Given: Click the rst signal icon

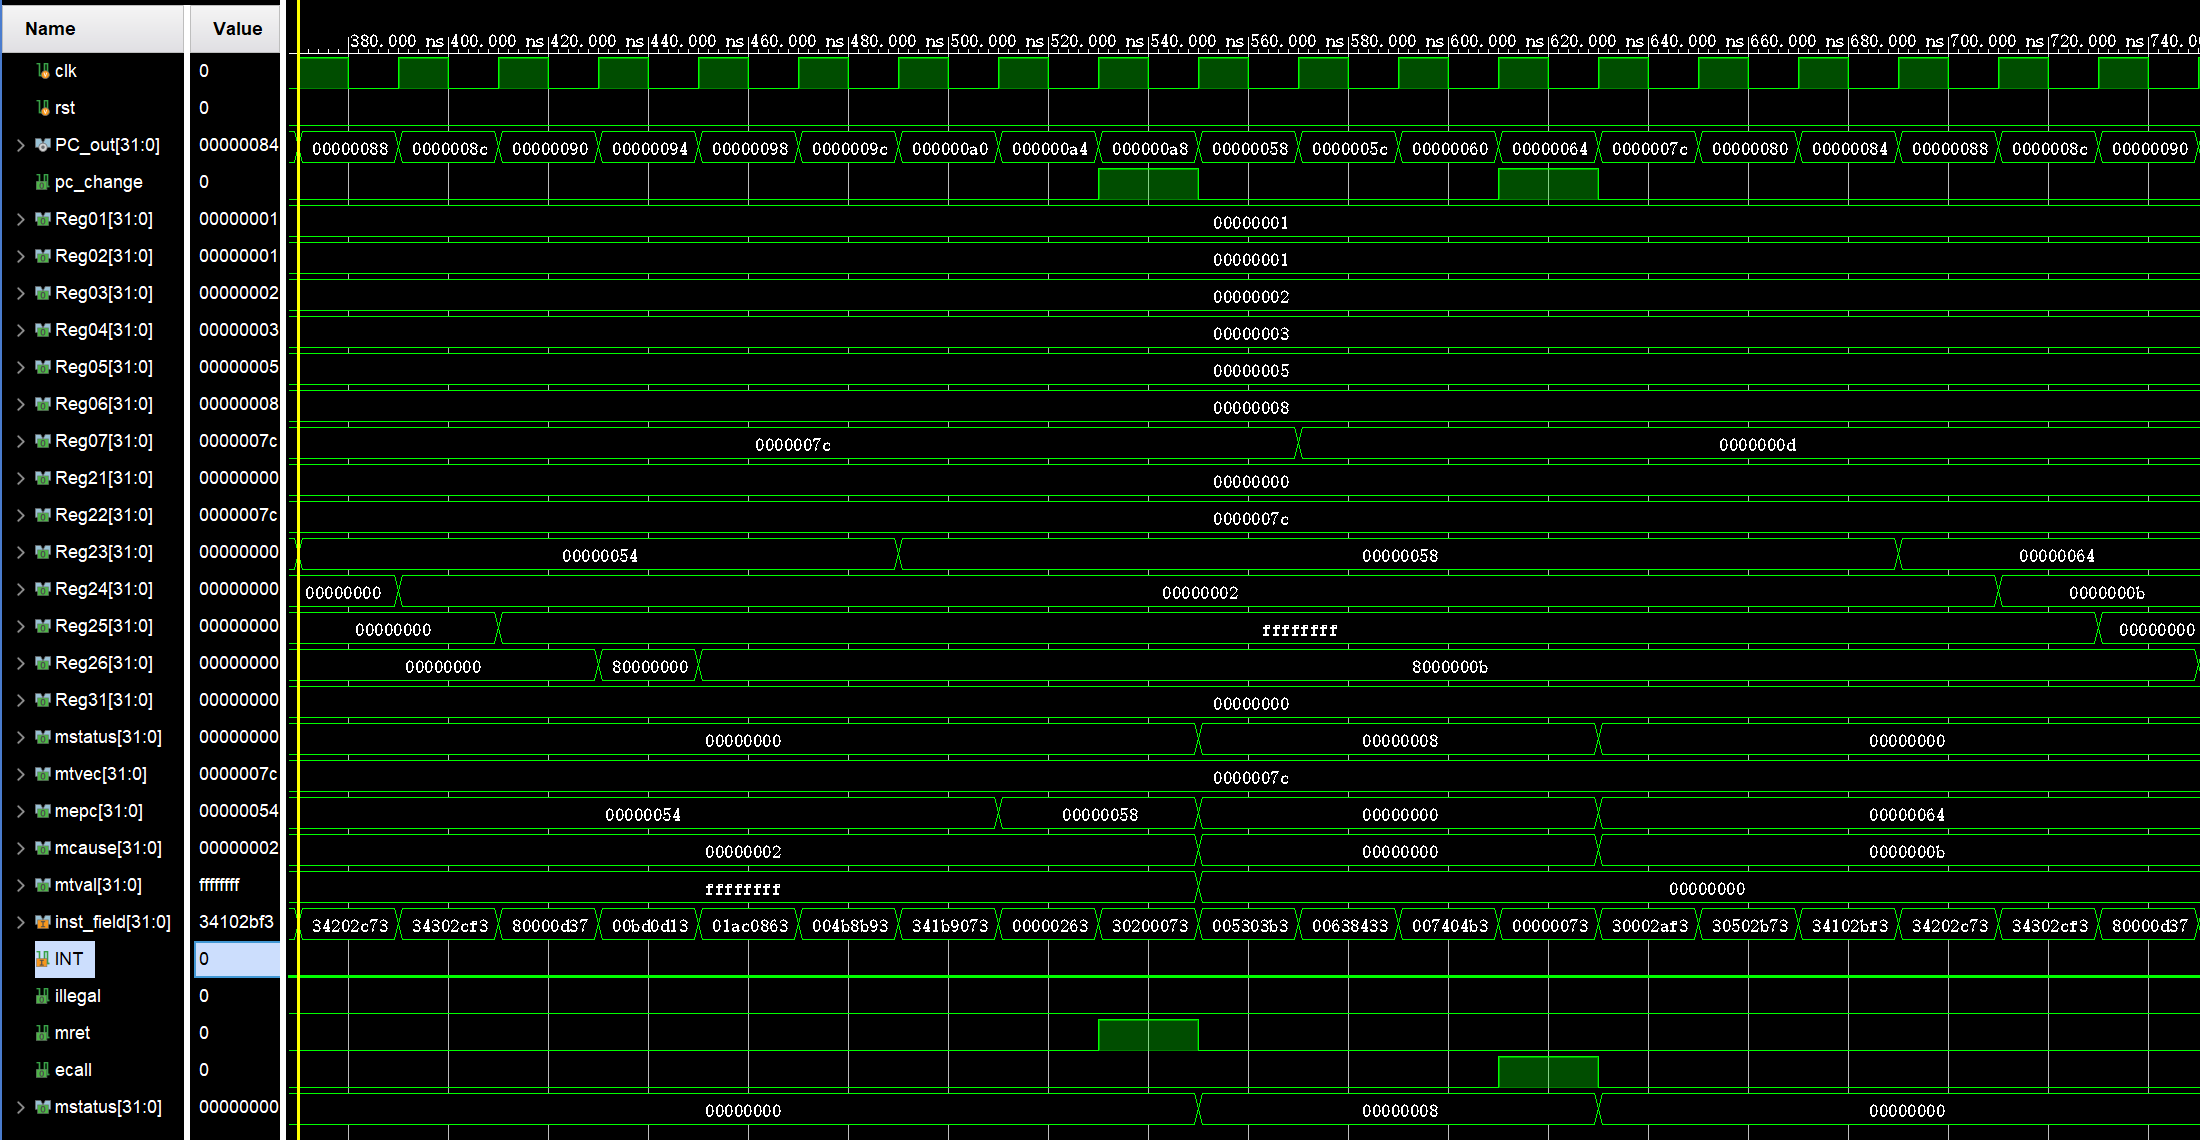Looking at the screenshot, I should pyautogui.click(x=43, y=108).
